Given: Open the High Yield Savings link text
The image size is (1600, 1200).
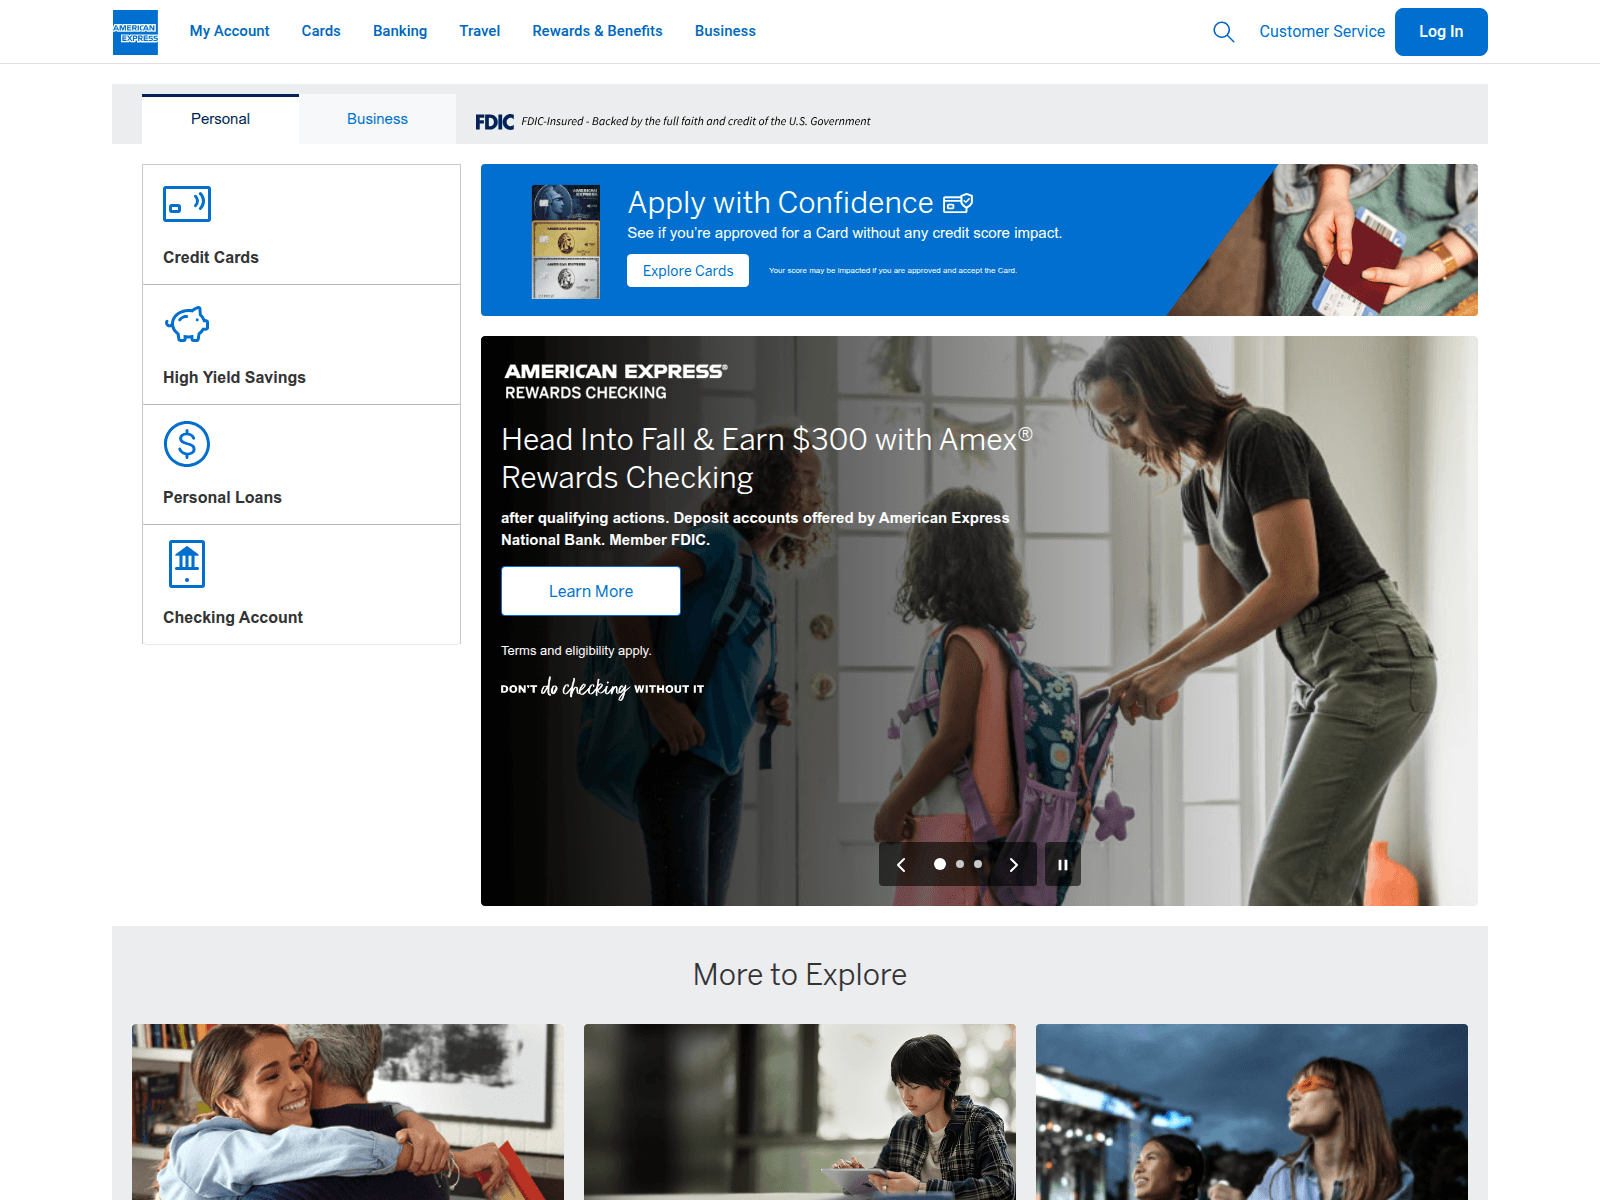Looking at the screenshot, I should tap(234, 377).
